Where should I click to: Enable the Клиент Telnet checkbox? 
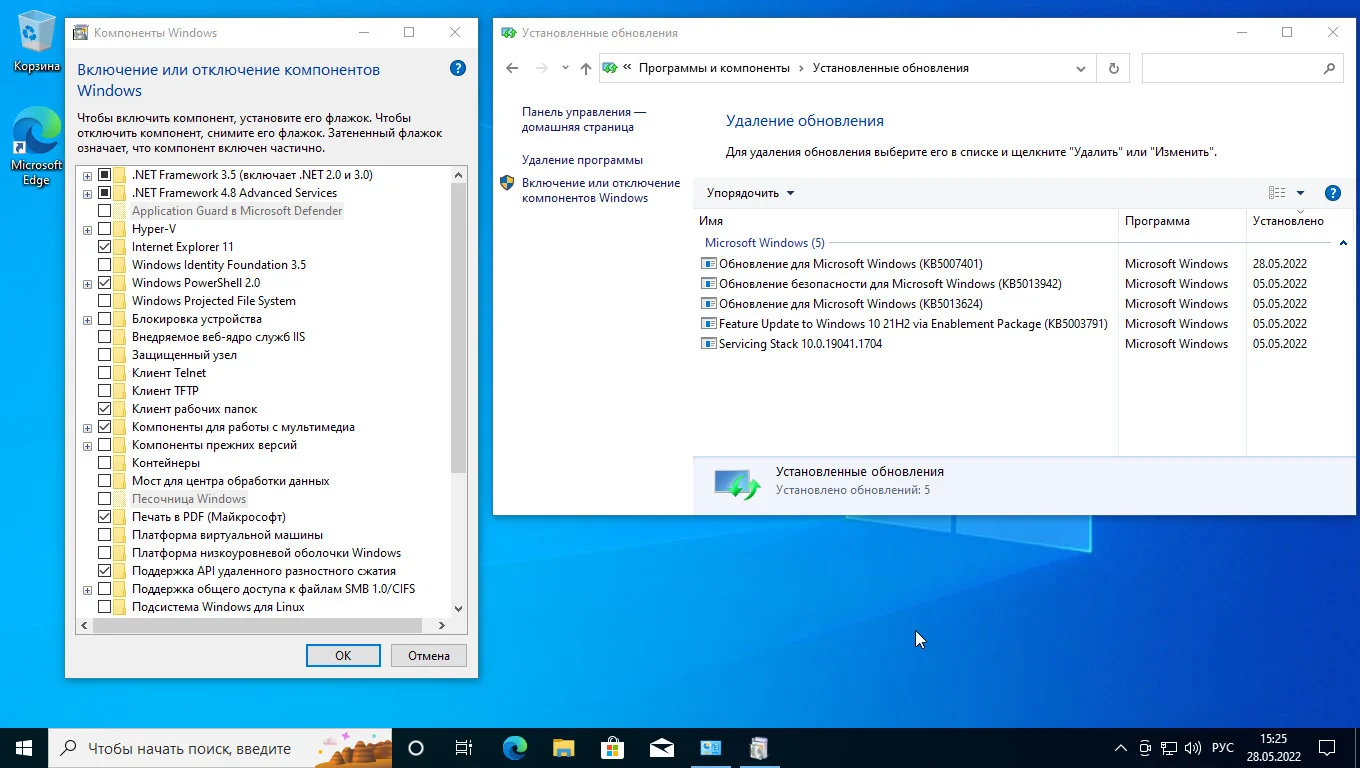point(105,373)
